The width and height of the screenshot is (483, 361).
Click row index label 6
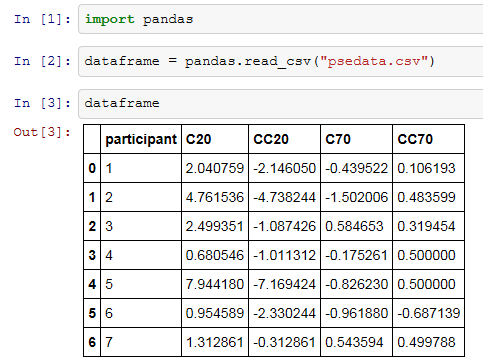tap(92, 342)
